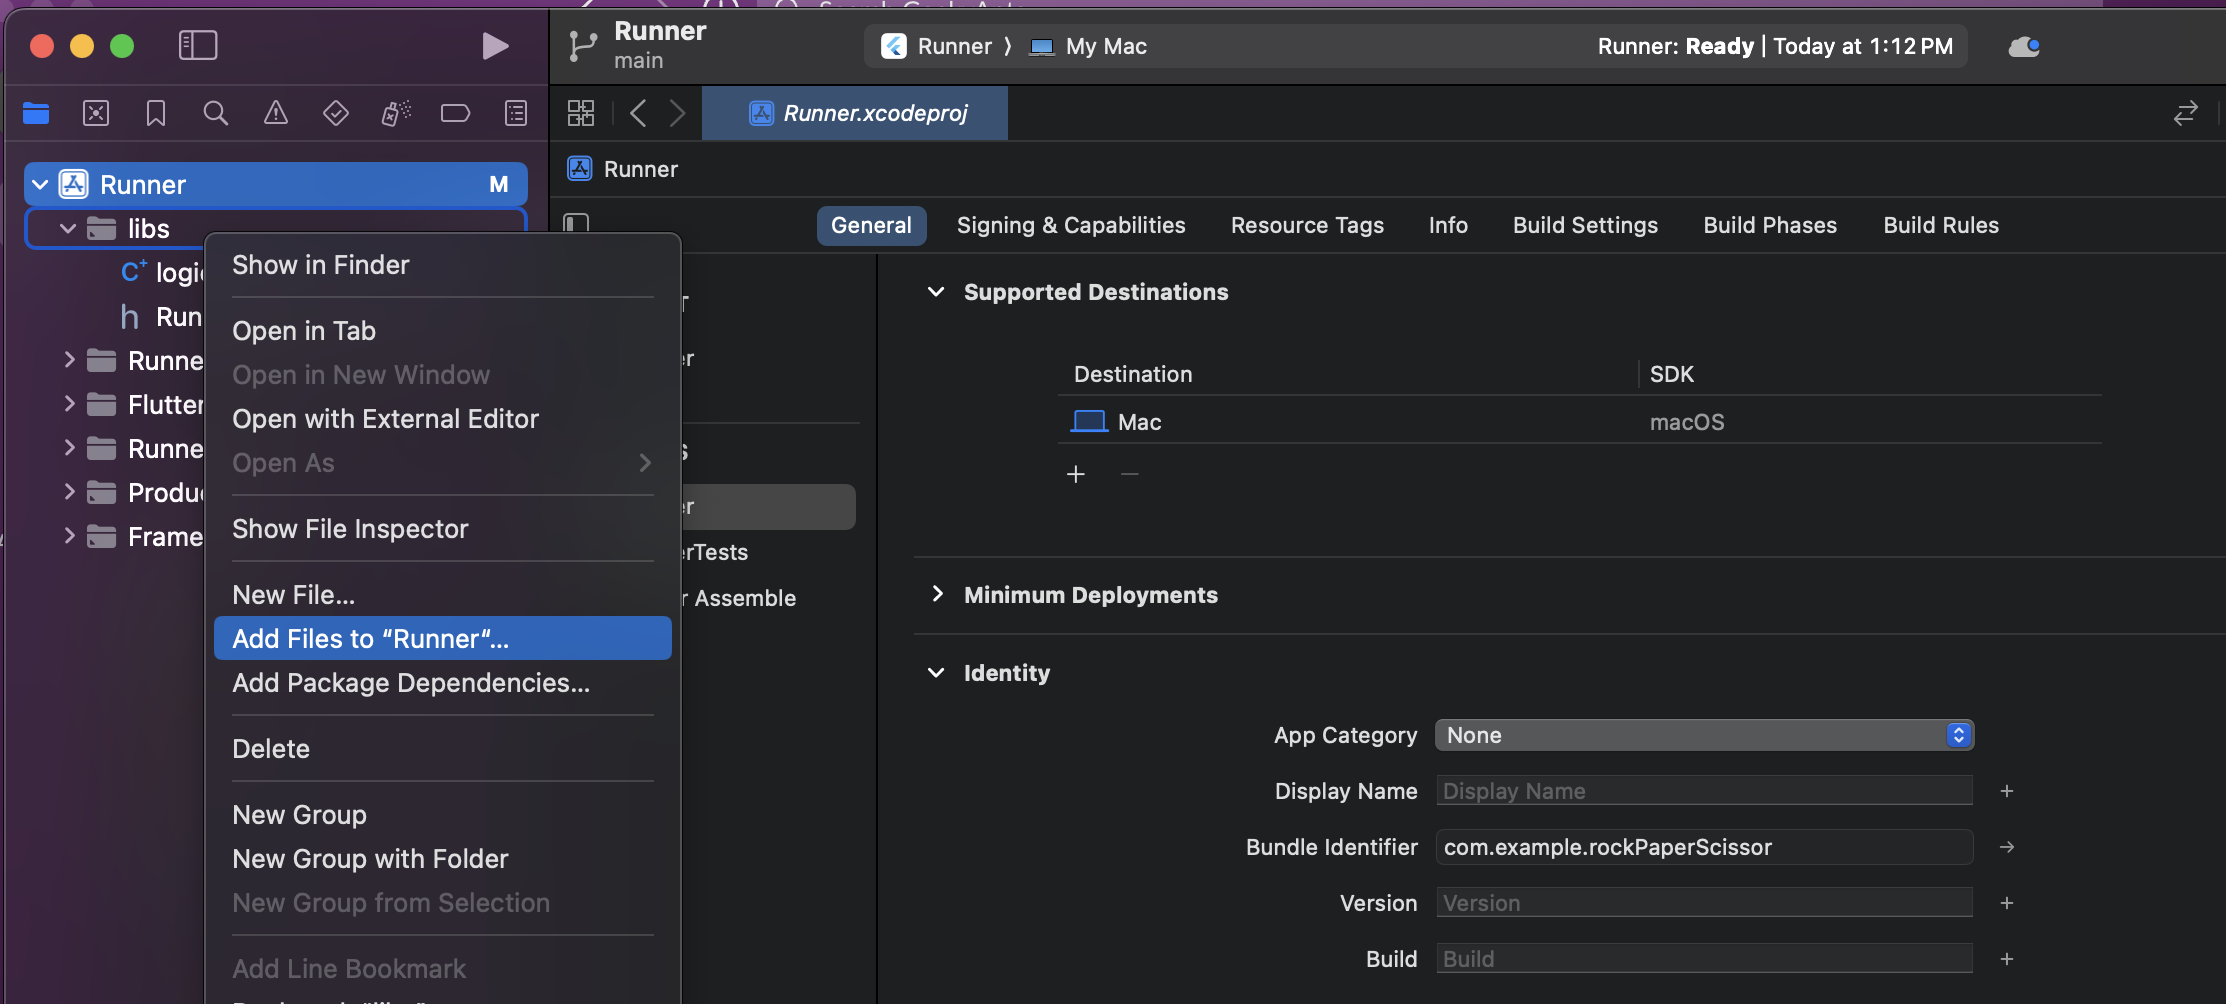Open the Debug navigator spray icon
The height and width of the screenshot is (1004, 2226).
coord(396,113)
